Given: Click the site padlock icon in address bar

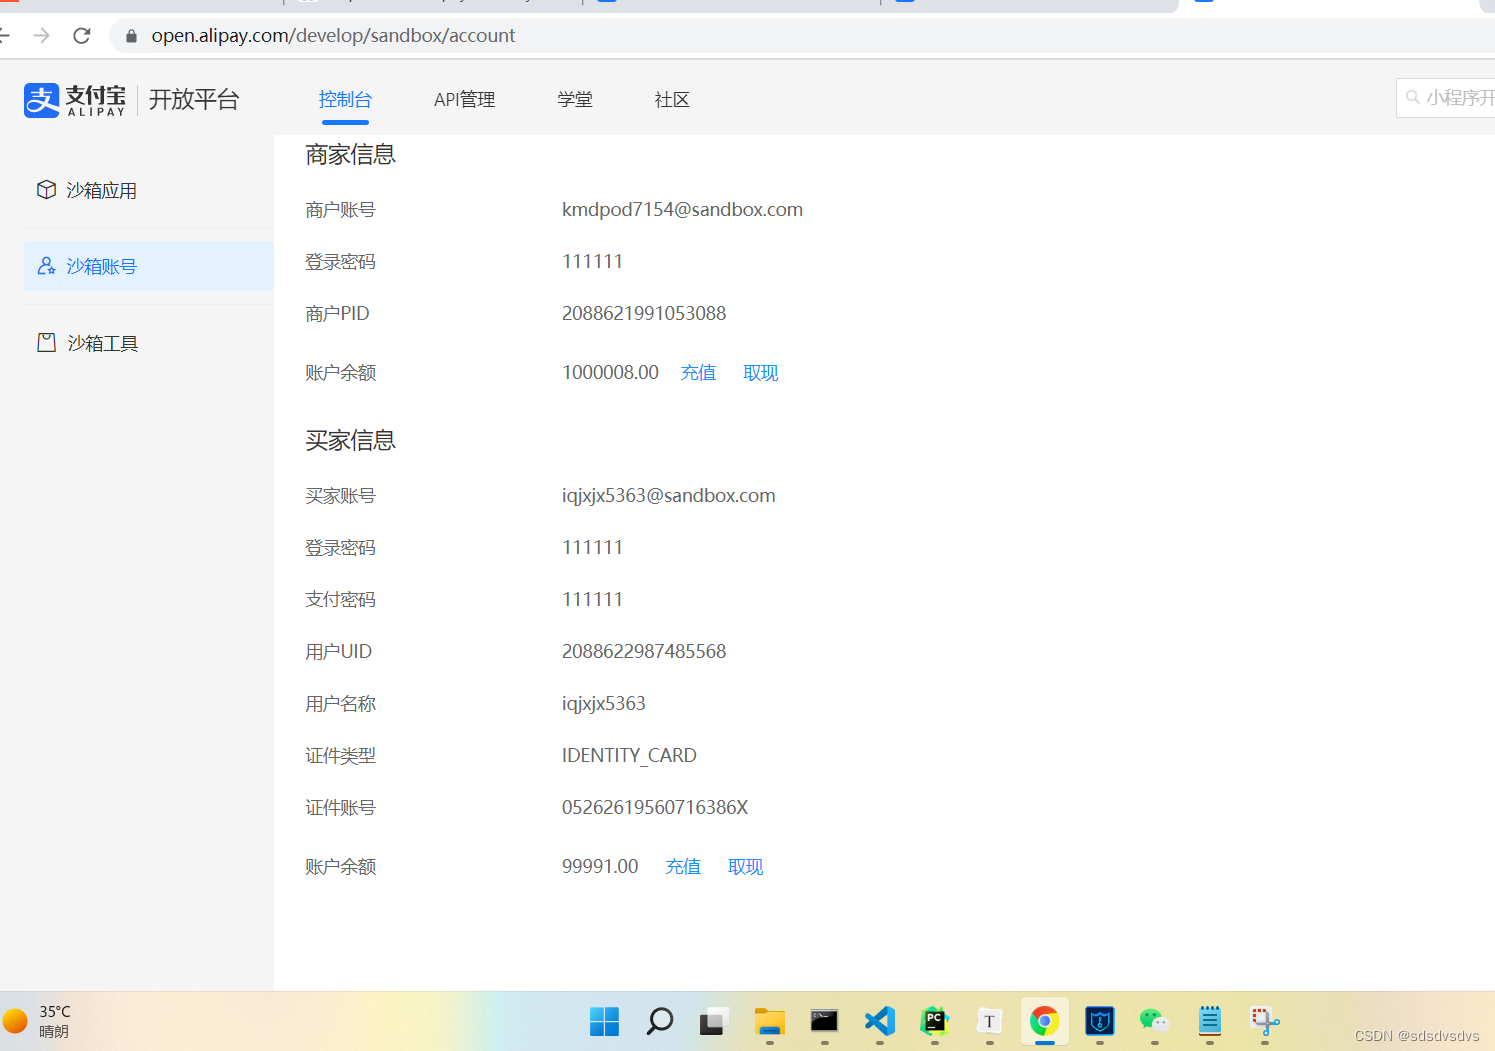Looking at the screenshot, I should pyautogui.click(x=131, y=36).
